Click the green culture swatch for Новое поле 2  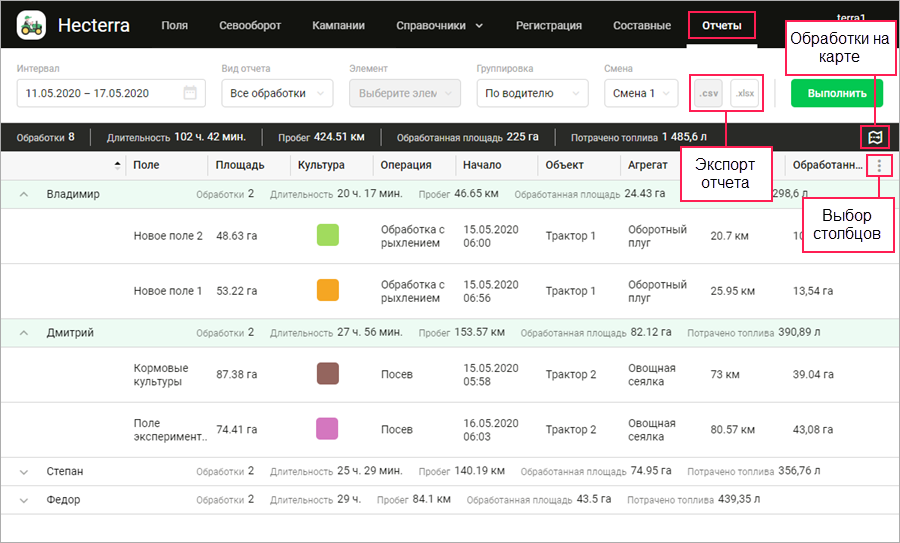(x=327, y=236)
